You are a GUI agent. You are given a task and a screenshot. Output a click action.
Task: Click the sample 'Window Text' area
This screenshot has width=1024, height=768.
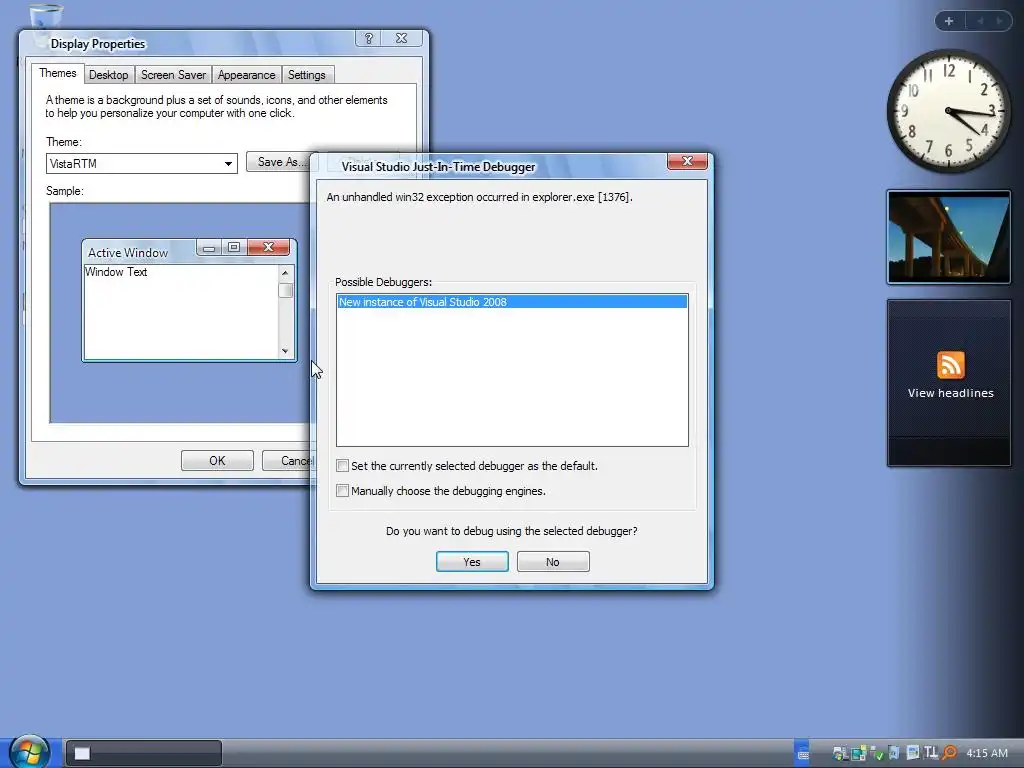[x=181, y=312]
